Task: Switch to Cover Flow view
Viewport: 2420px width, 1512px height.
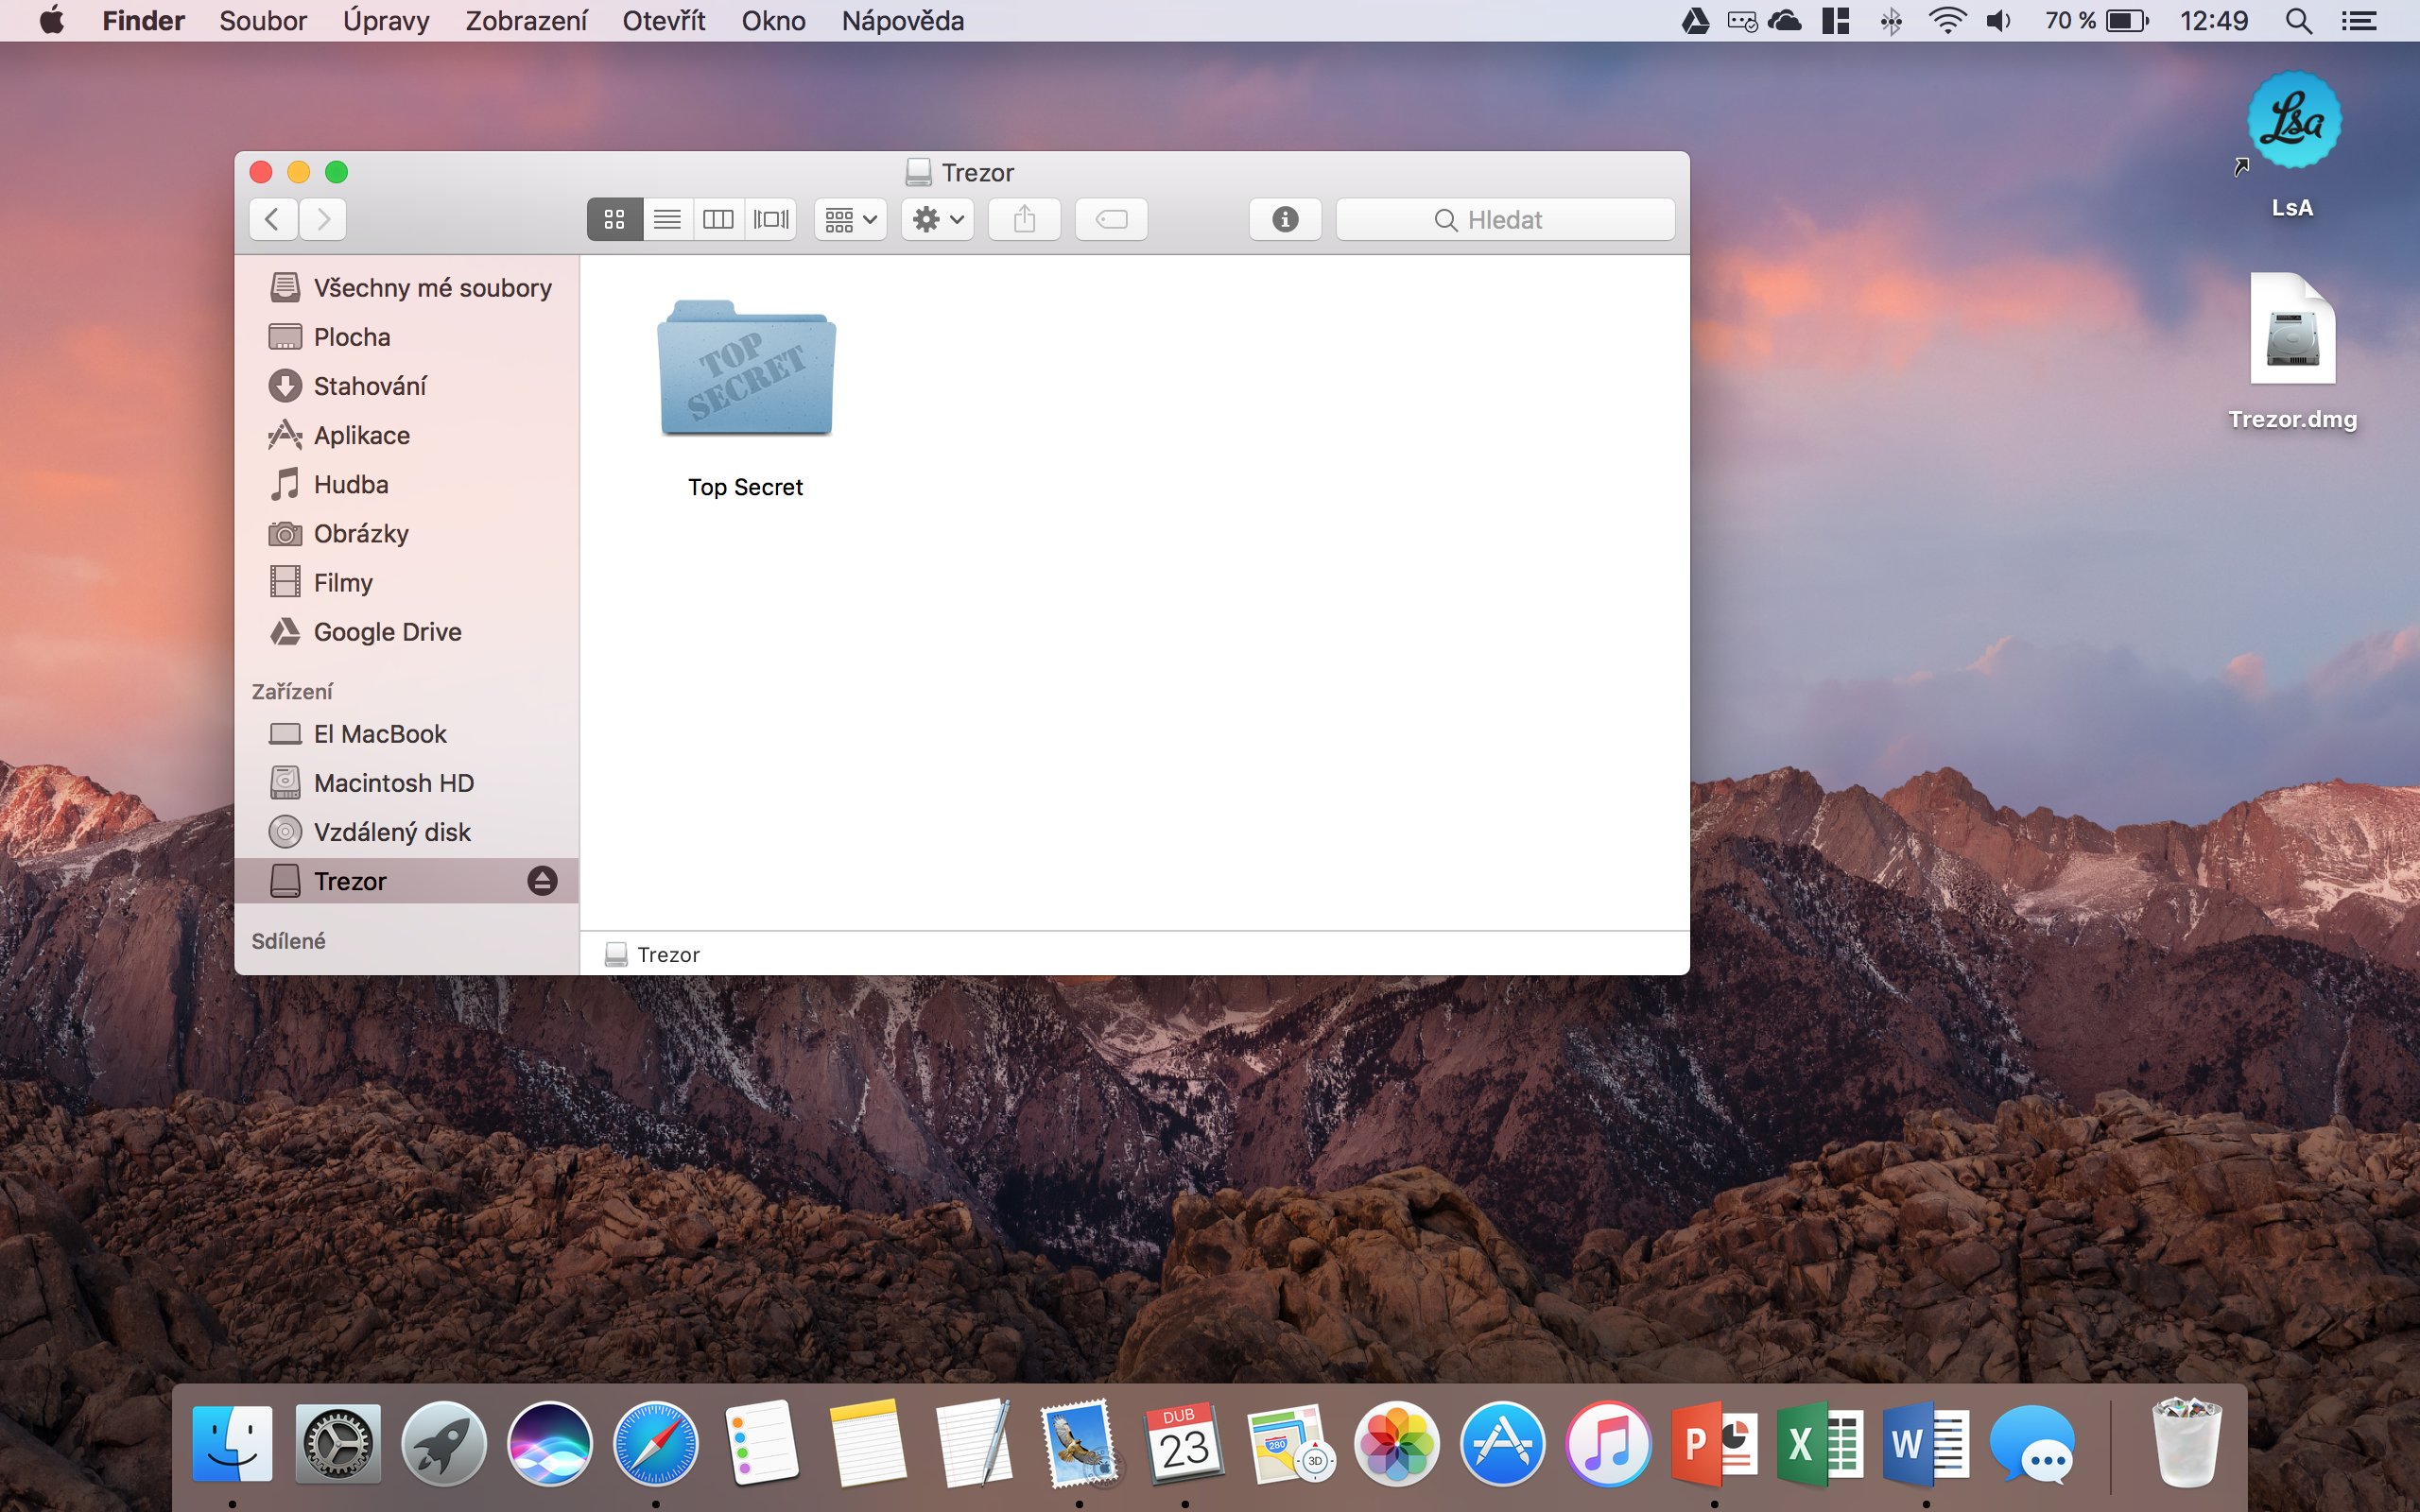Action: pos(771,219)
